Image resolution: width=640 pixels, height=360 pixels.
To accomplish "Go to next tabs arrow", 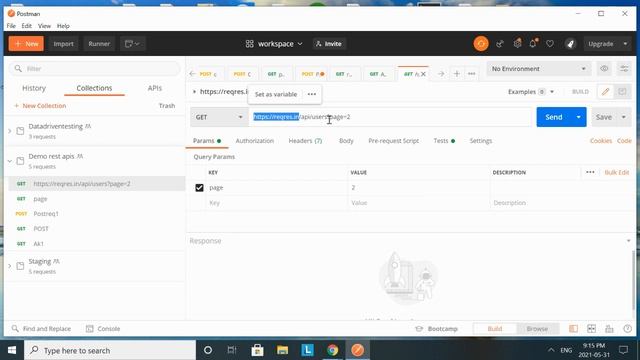I will 441,74.
